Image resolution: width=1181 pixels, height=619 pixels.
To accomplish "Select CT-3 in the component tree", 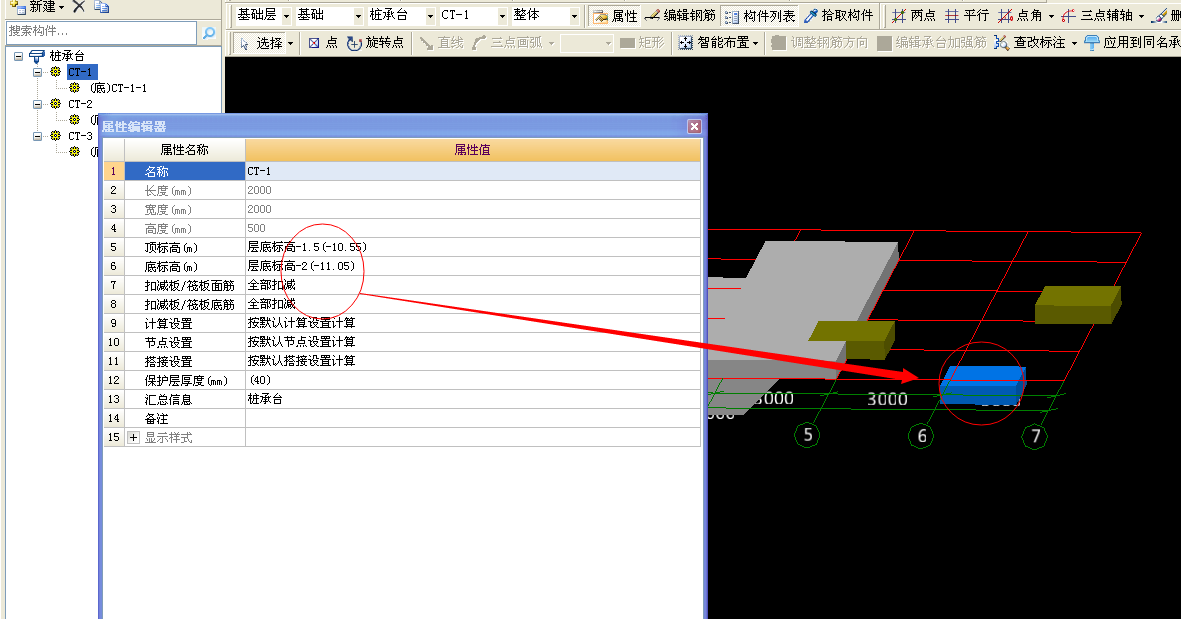I will tap(81, 136).
